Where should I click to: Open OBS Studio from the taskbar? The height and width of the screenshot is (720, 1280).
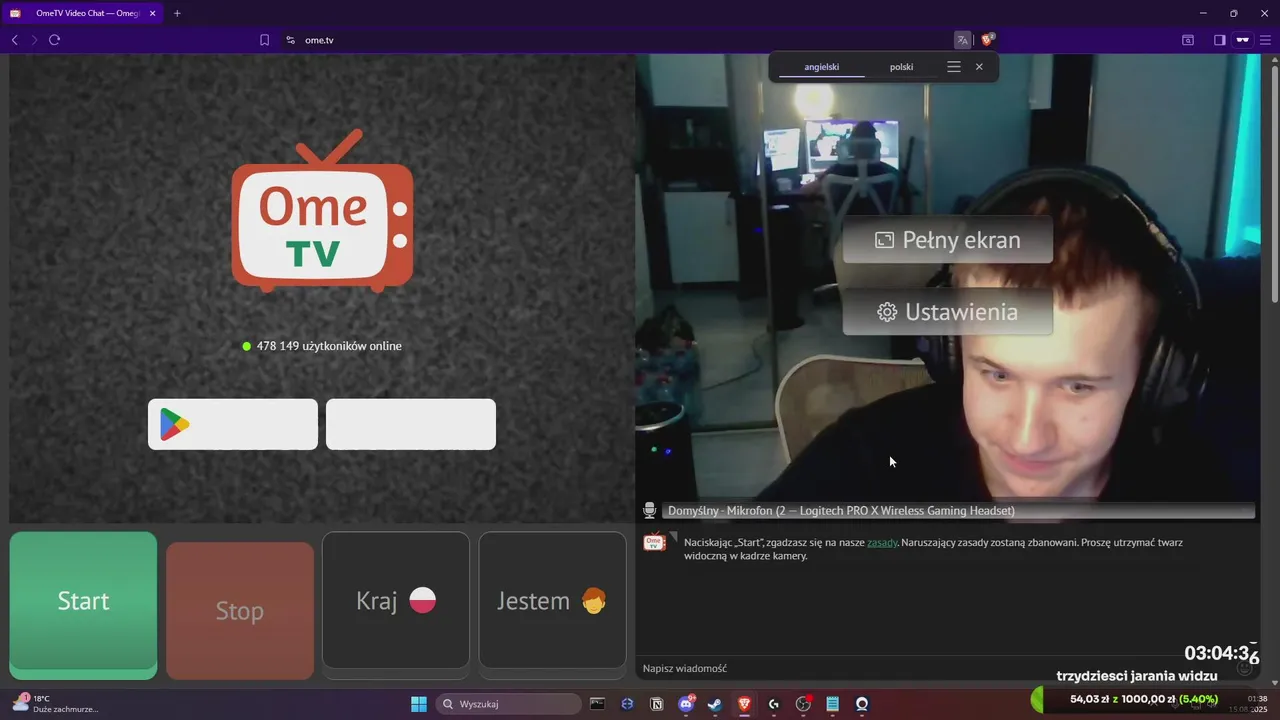pos(803,704)
